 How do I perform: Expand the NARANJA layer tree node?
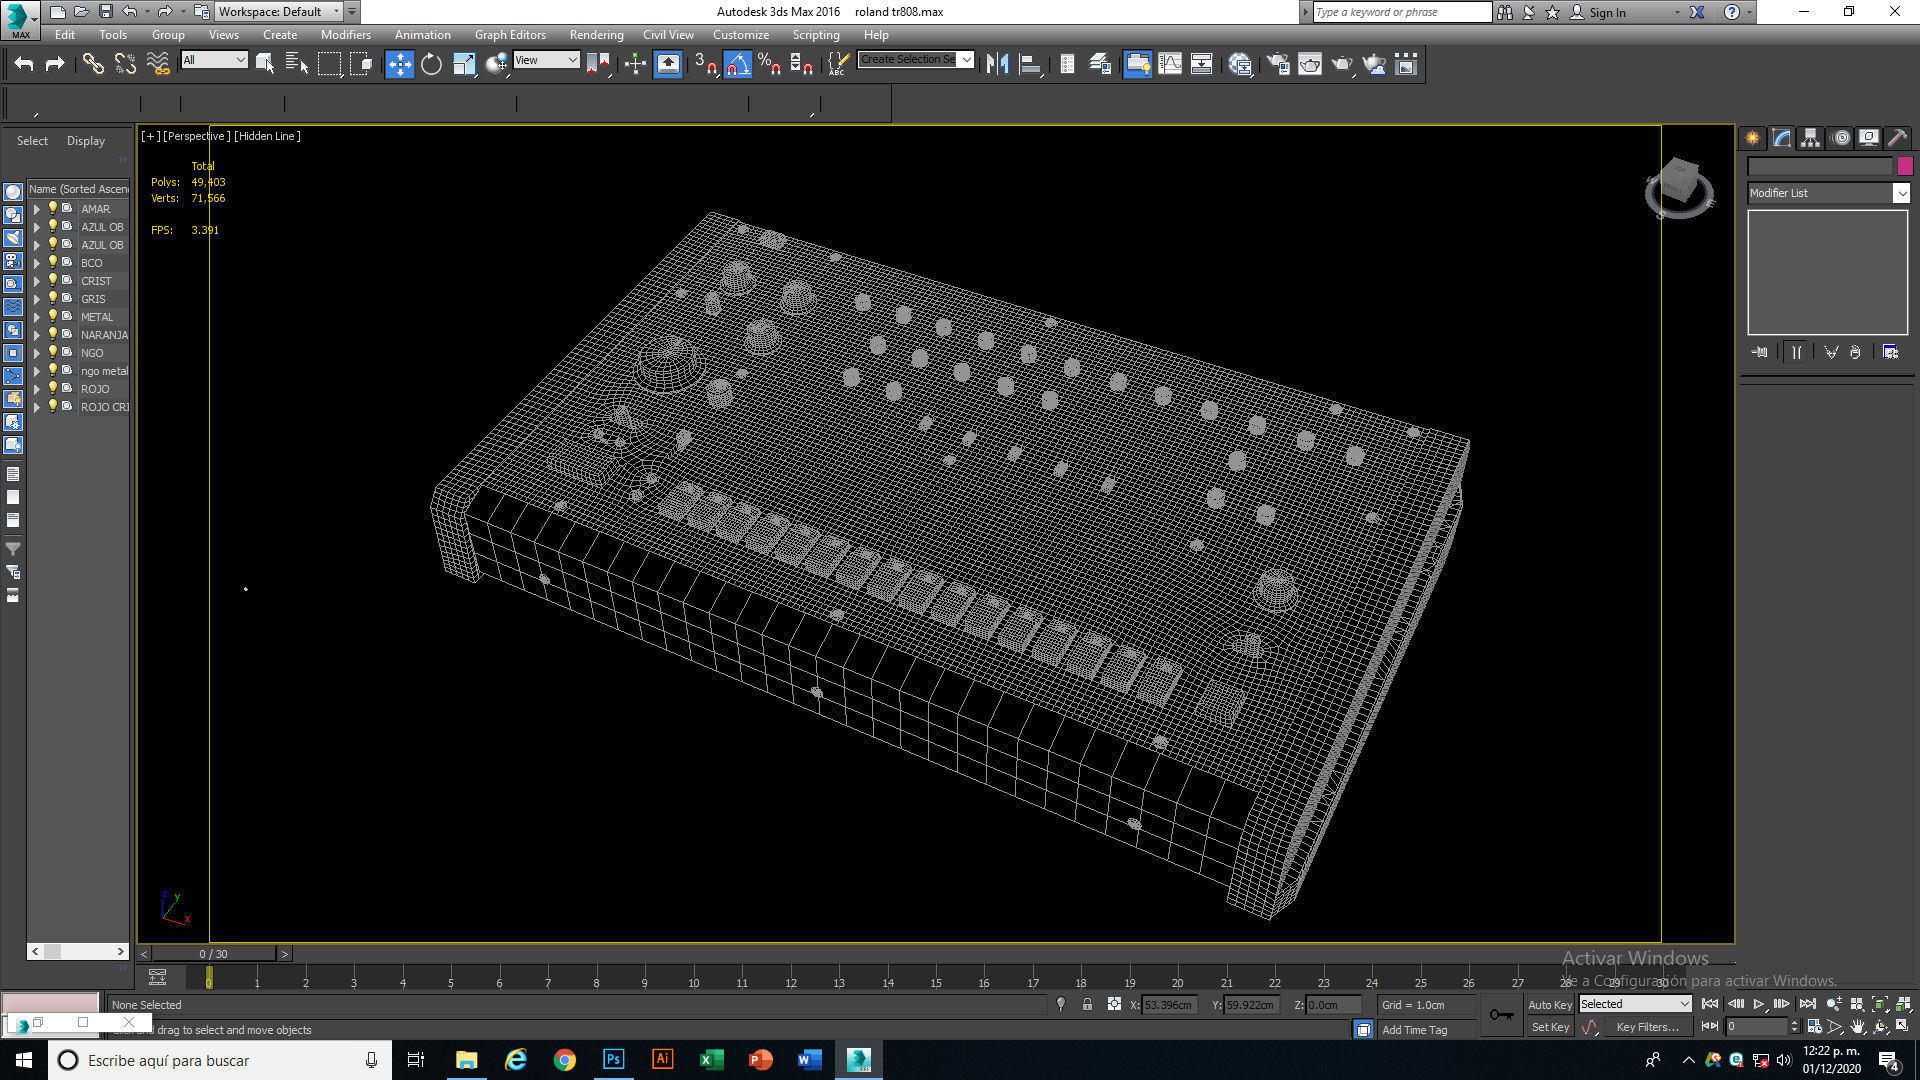coord(37,335)
